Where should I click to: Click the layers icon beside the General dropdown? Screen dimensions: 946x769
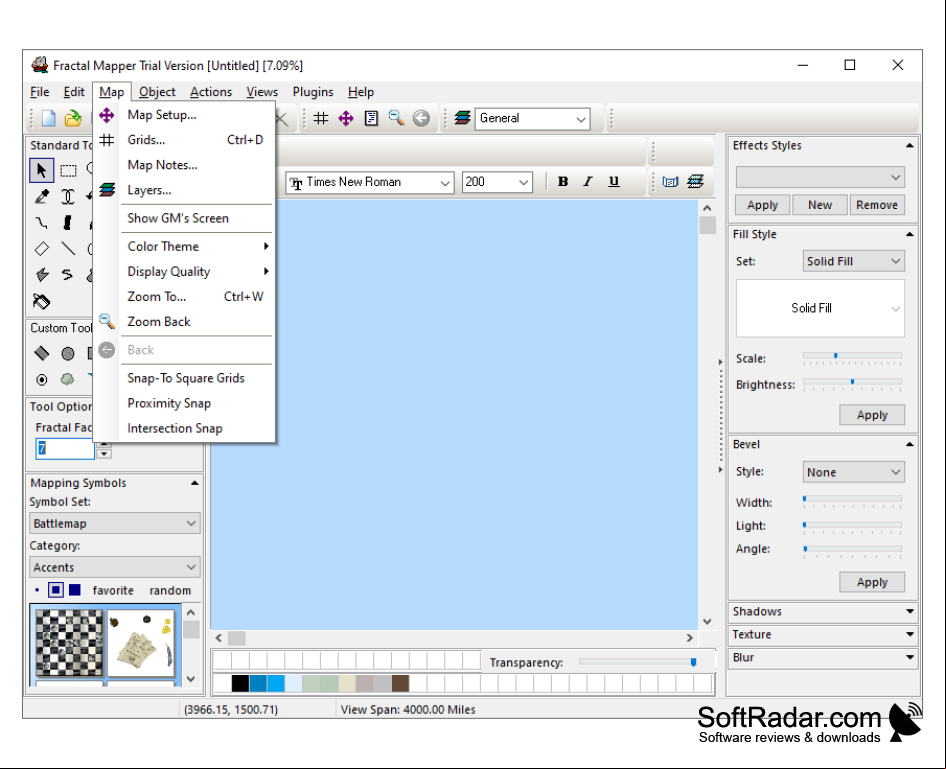point(463,118)
